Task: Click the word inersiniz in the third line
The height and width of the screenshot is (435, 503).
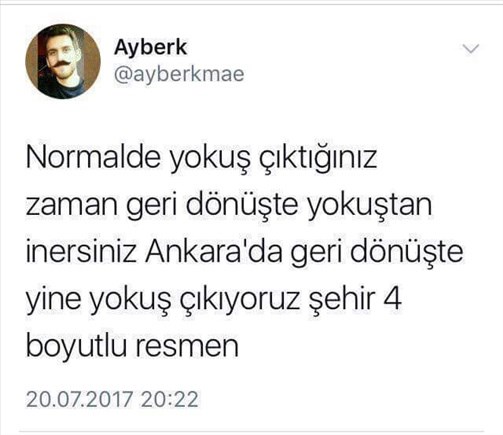Action: click(x=81, y=252)
